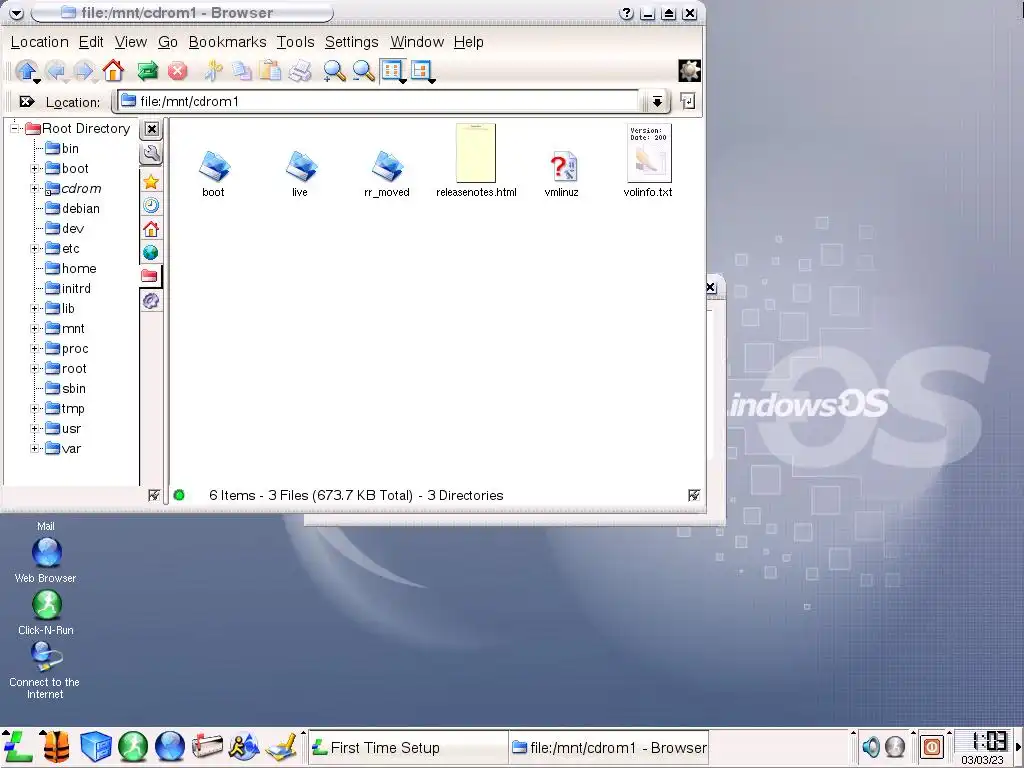The width and height of the screenshot is (1024, 768).
Task: Launch Click-N-Run desktop icon
Action: coord(46,612)
